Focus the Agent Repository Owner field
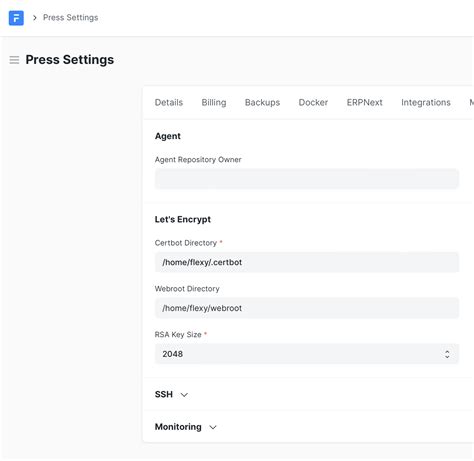 (x=307, y=179)
